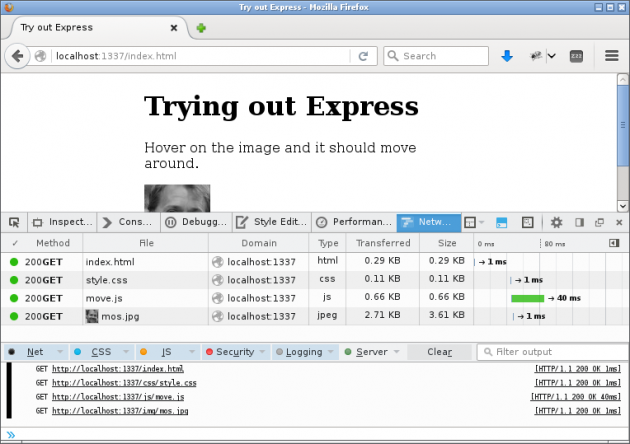Viewport: 630px width, 444px height.
Task: Toggle the split console icon
Action: click(501, 222)
